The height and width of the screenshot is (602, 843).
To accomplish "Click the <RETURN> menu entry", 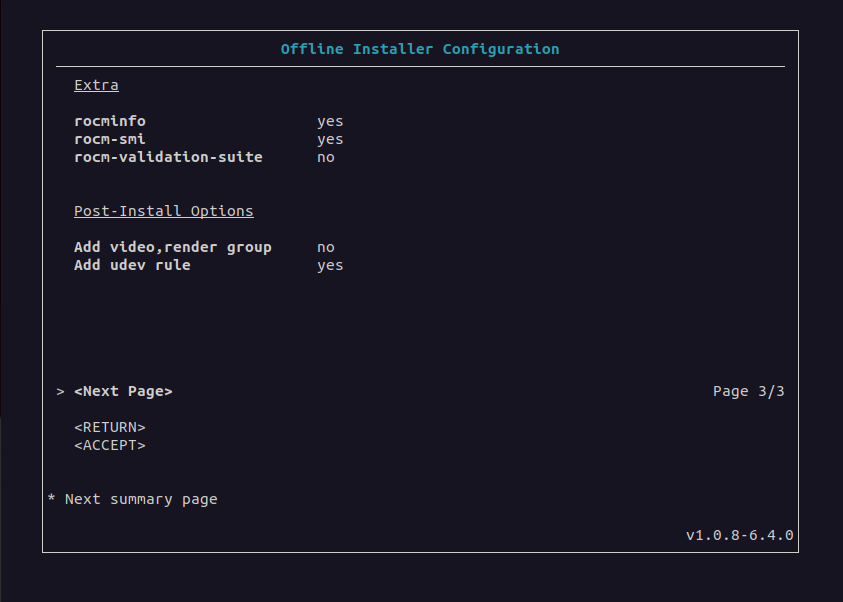I will click(110, 427).
